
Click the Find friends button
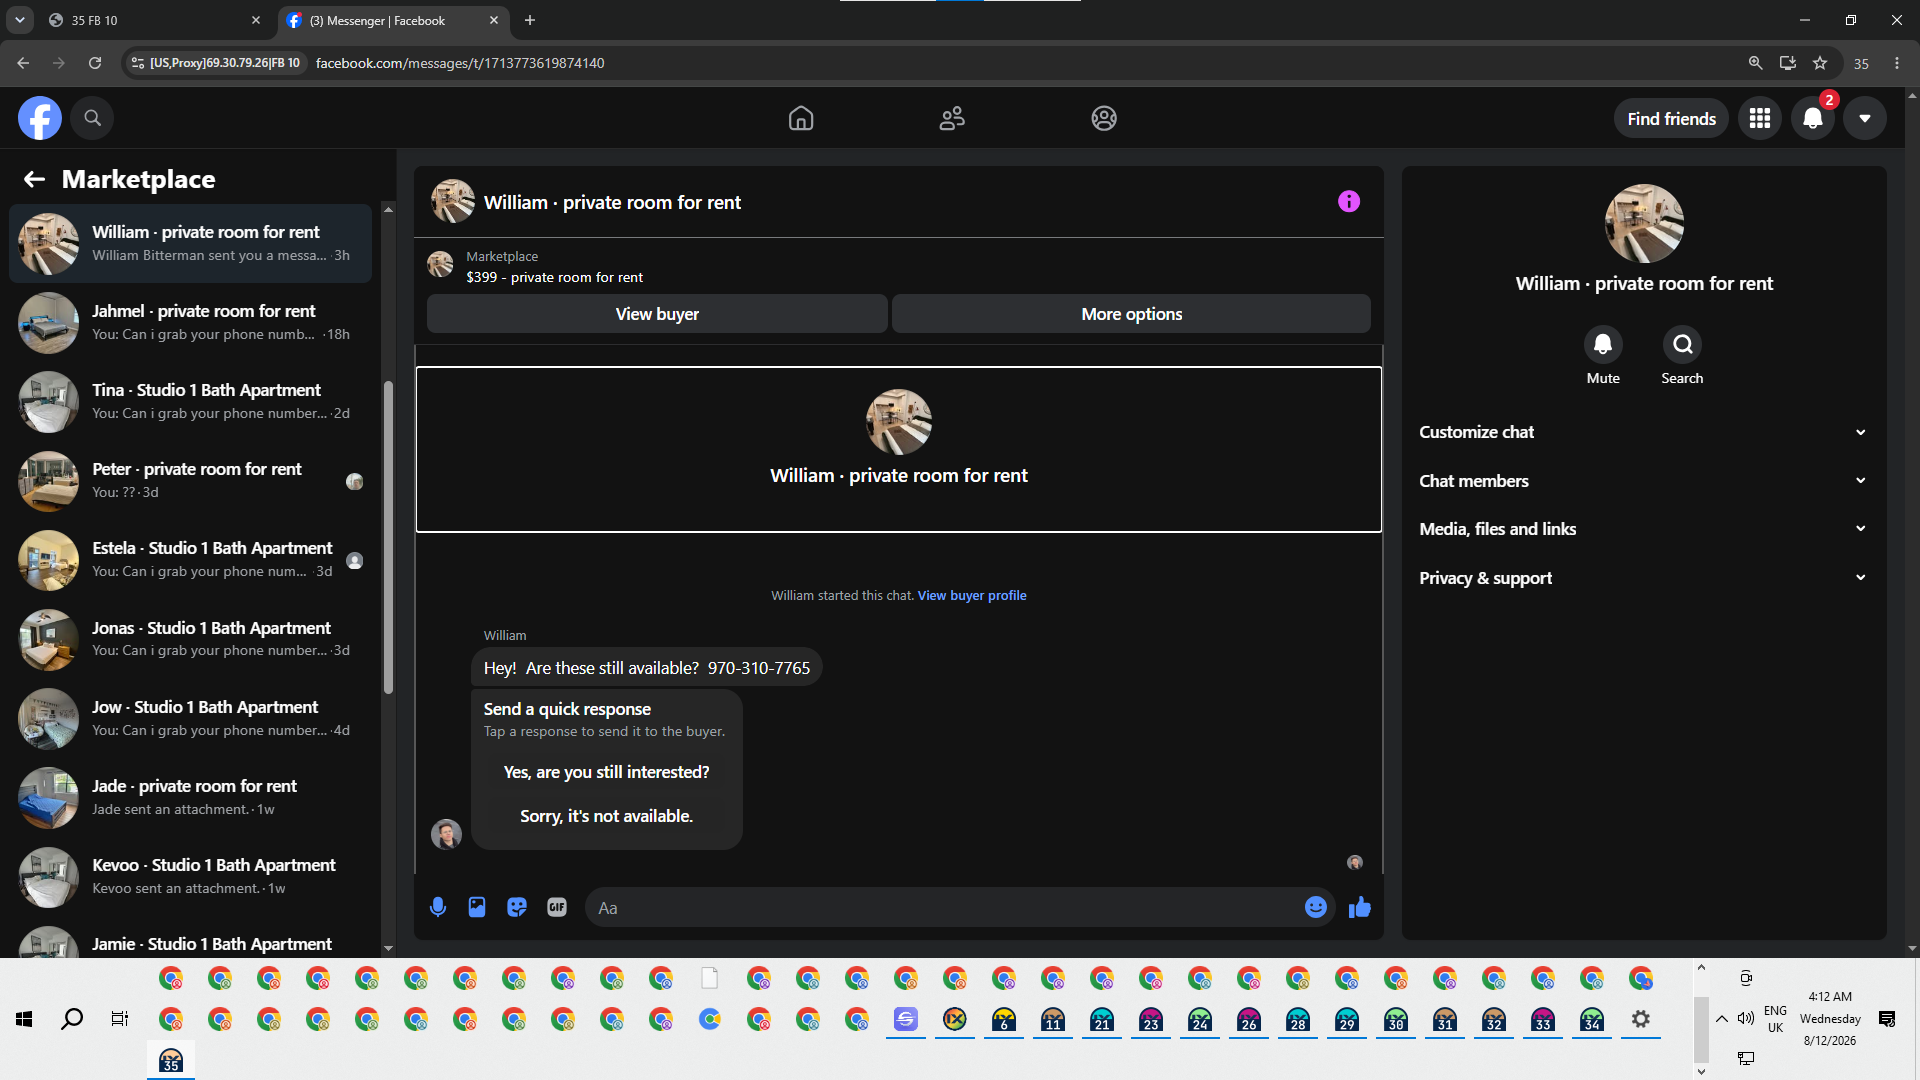(1671, 118)
